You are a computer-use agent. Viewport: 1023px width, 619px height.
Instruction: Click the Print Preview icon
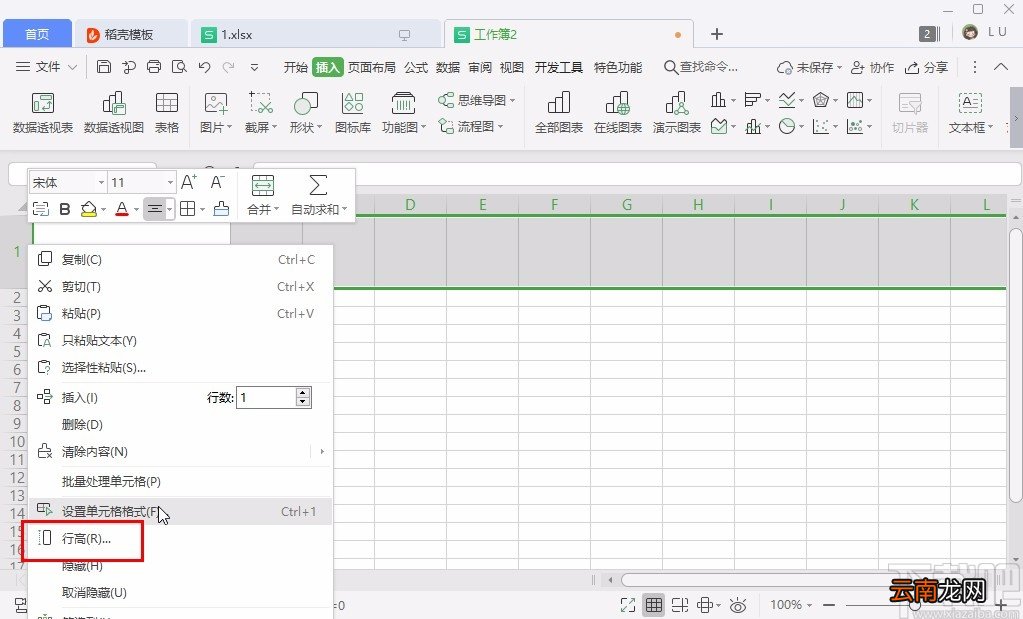[179, 67]
